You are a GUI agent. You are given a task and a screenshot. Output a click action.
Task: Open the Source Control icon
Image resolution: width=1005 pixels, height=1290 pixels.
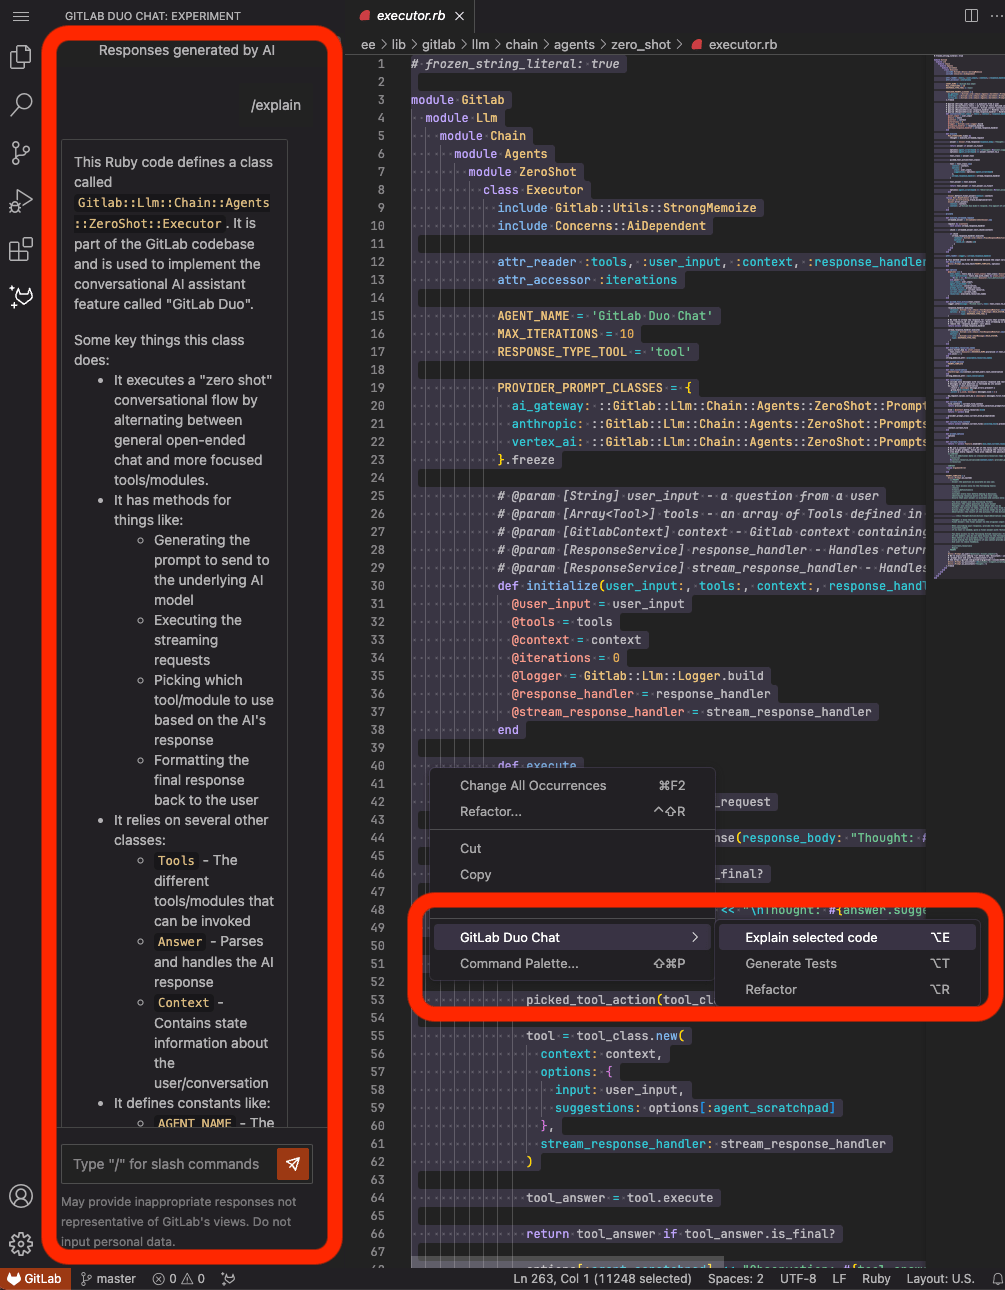pyautogui.click(x=20, y=152)
